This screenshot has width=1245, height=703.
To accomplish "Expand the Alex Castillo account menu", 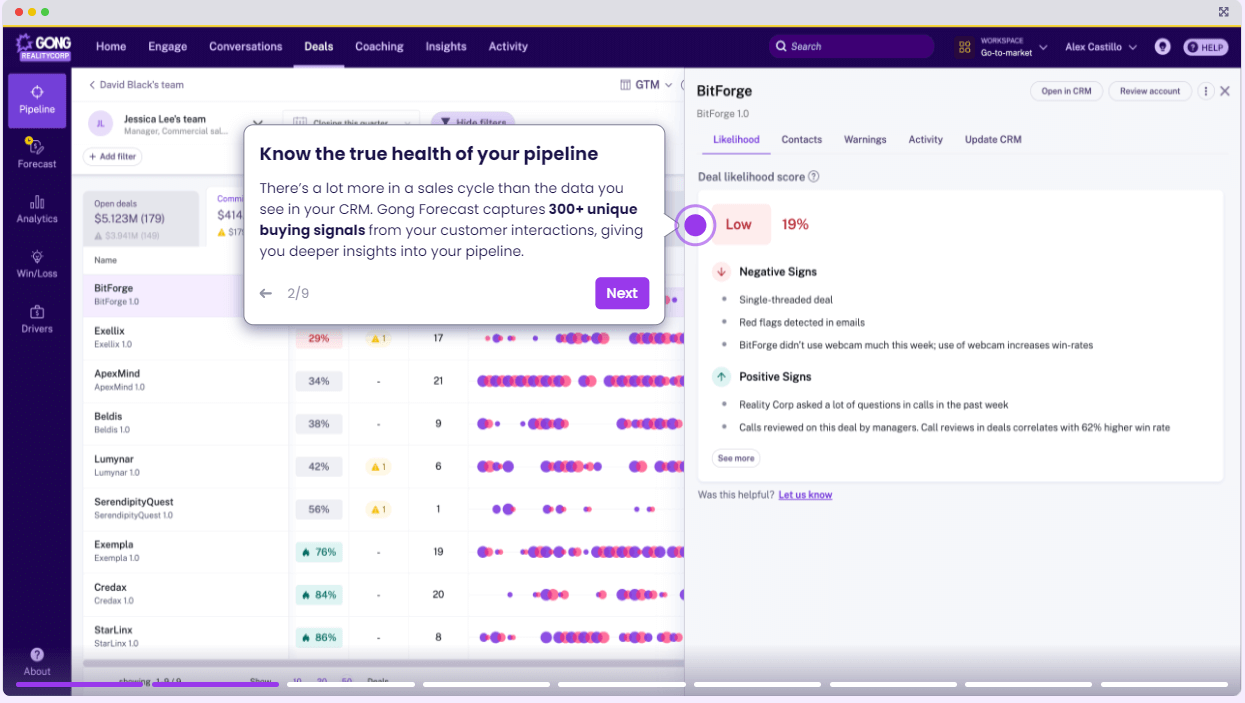I will (x=1100, y=46).
